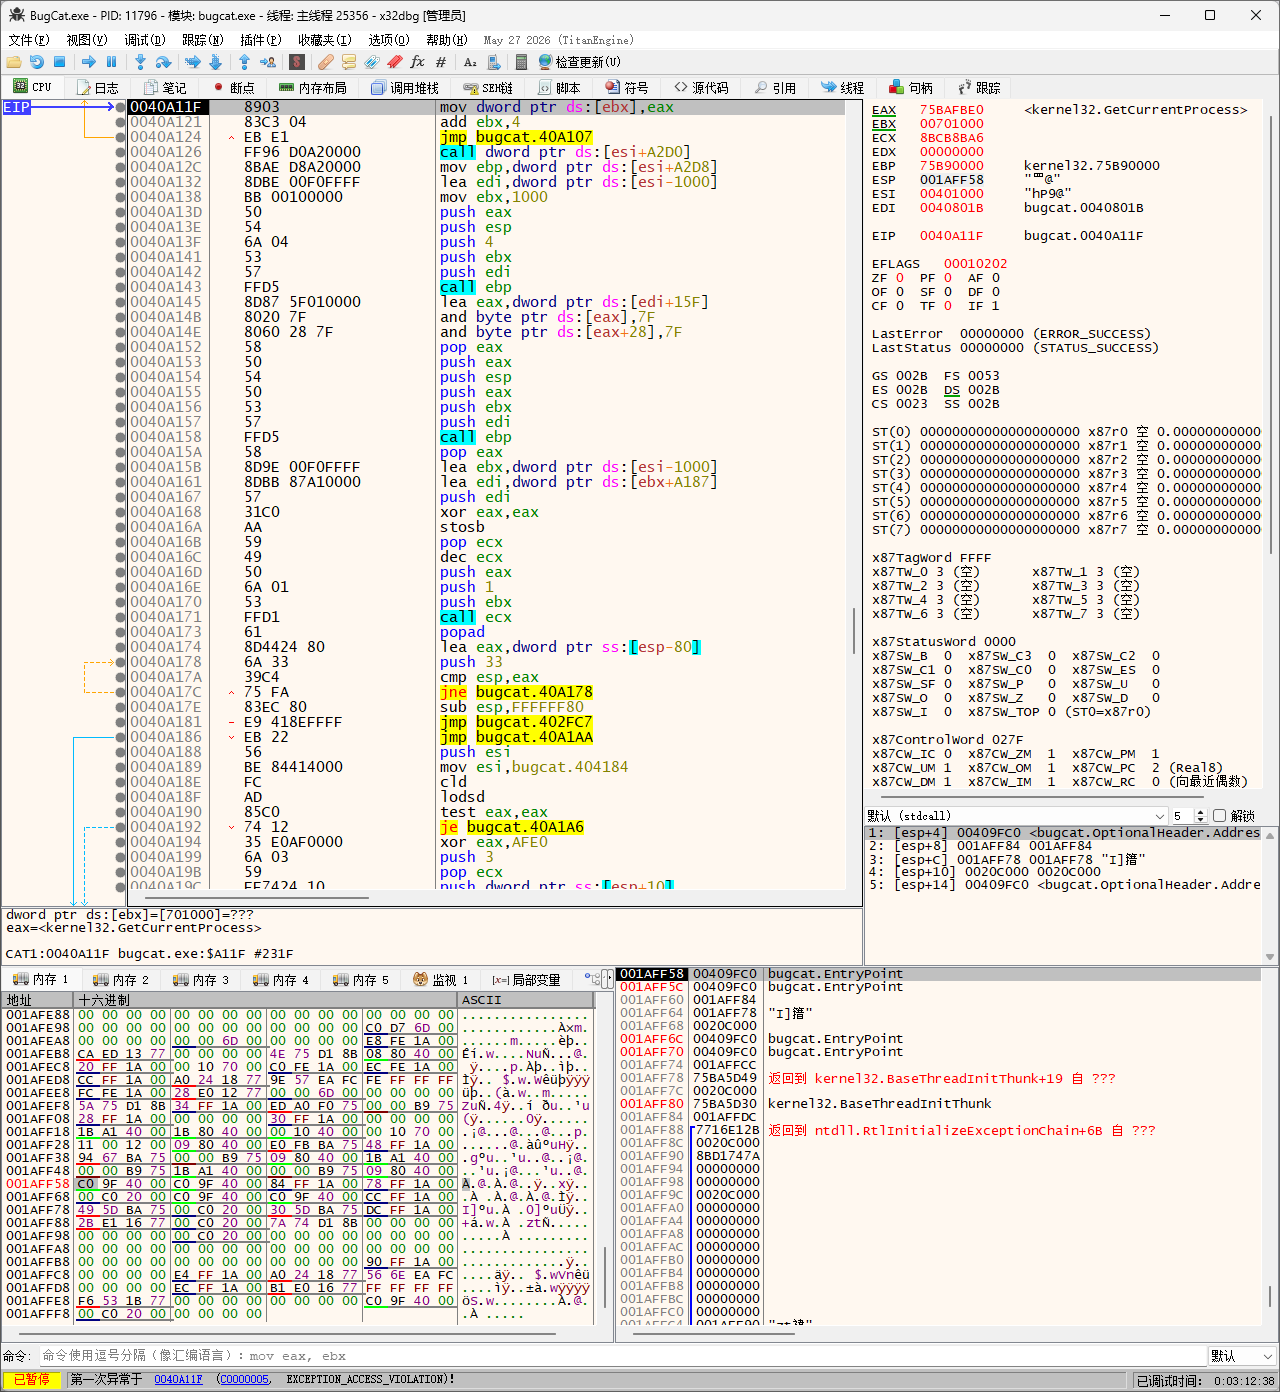1280x1392 pixels.
Task: Restart the debugged program
Action: [x=36, y=62]
